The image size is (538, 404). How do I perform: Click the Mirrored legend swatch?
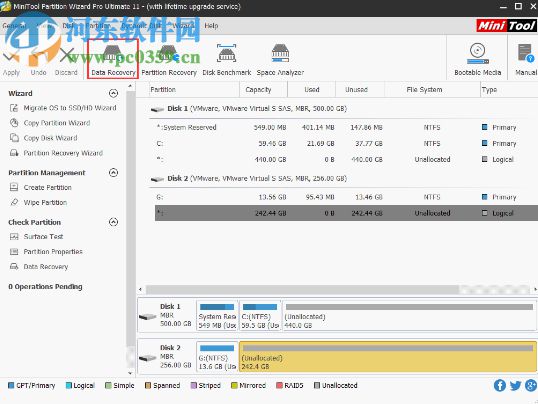[234, 385]
